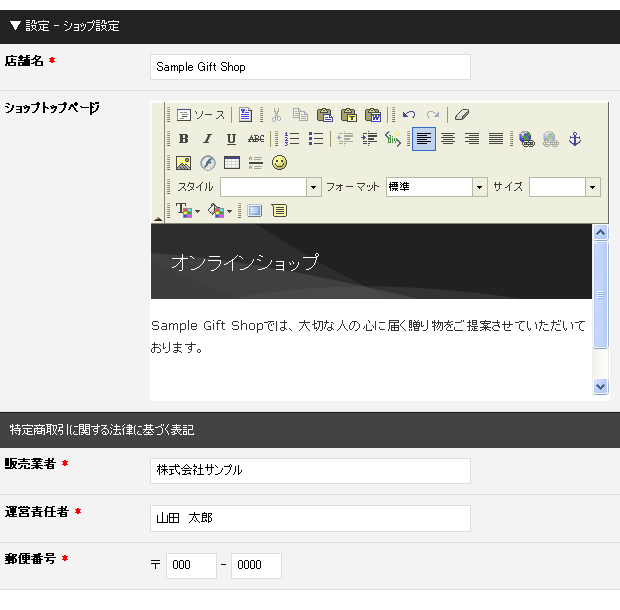
Task: Insert a smiley emoticon
Action: click(x=280, y=163)
